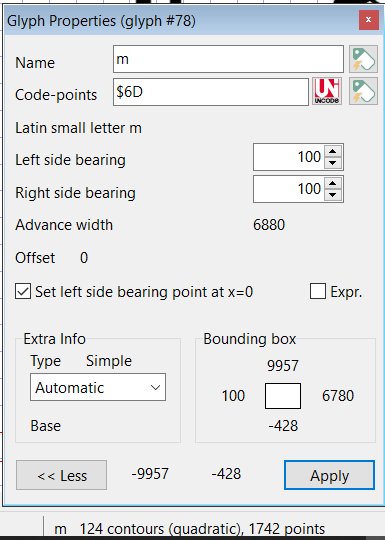Collapse dialog with the << Less button
The height and width of the screenshot is (540, 385).
[x=62, y=475]
